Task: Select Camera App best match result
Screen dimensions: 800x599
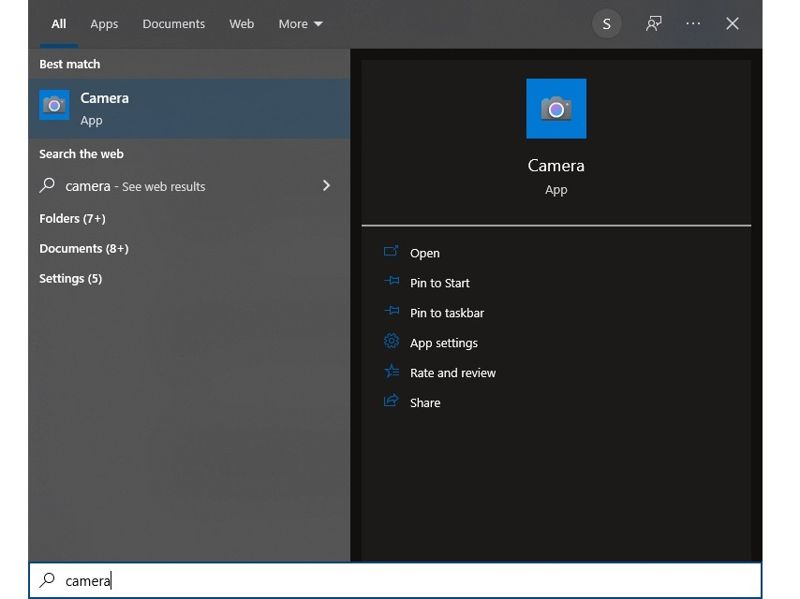Action: (189, 108)
